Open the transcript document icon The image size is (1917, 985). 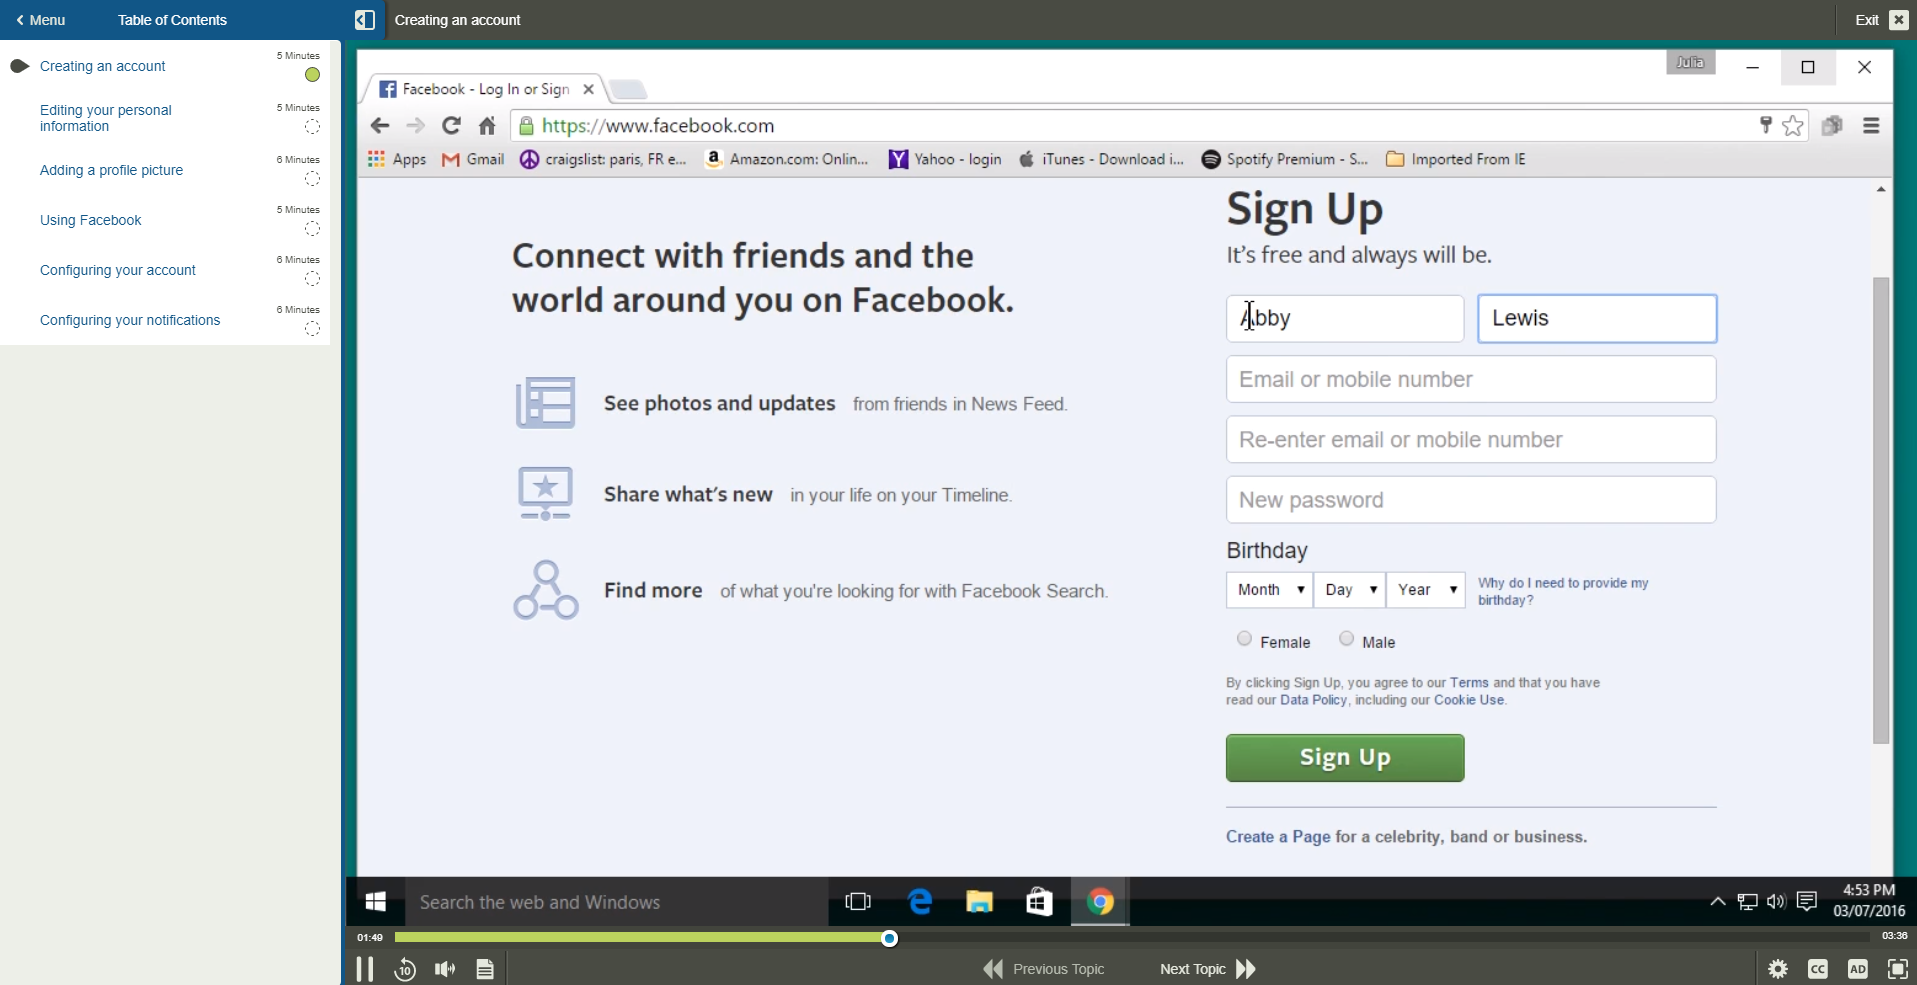tap(485, 968)
